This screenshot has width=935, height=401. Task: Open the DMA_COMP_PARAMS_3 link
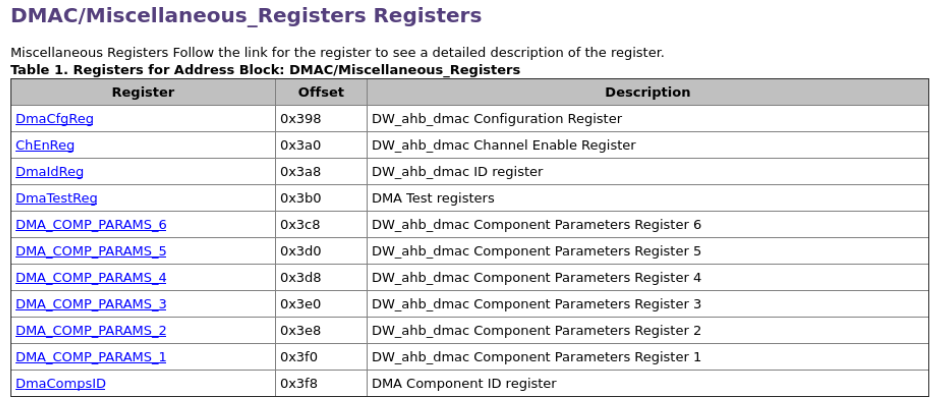91,304
